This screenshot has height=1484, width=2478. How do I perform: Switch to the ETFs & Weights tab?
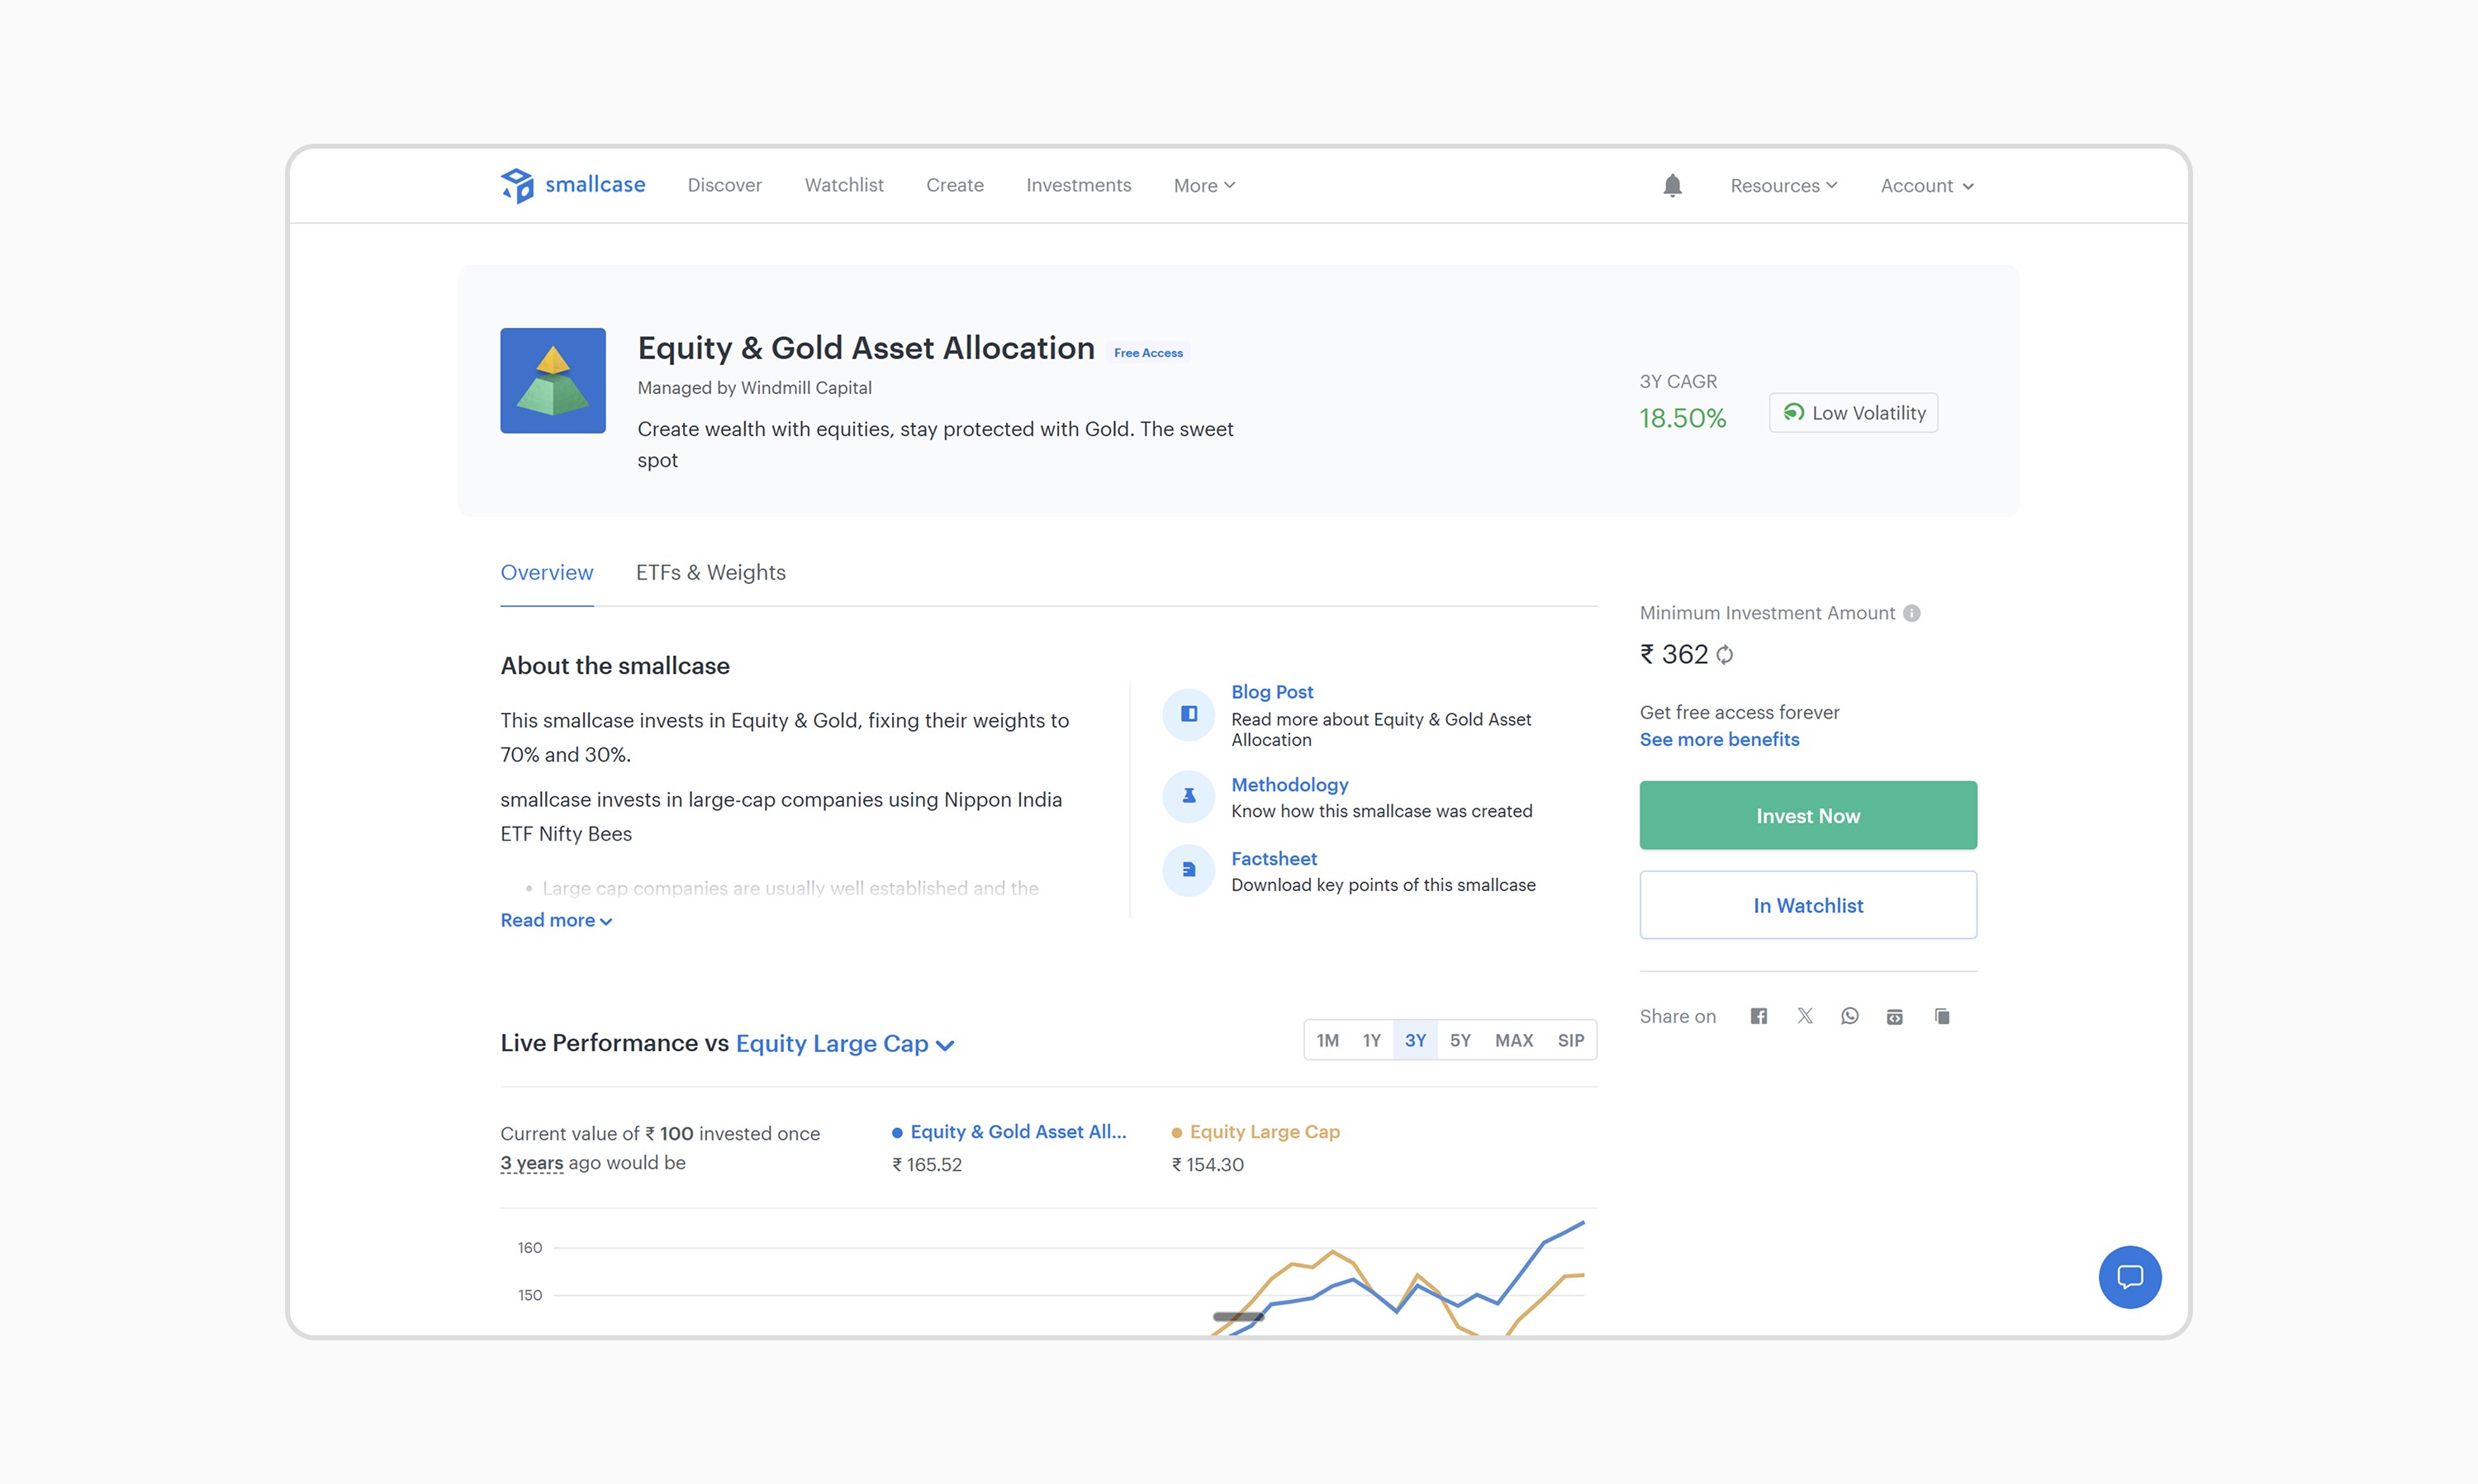[711, 573]
